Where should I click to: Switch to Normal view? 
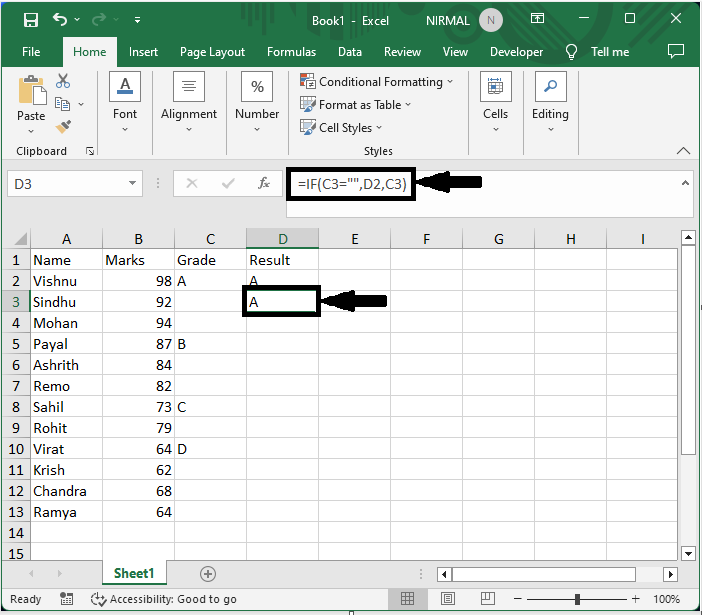[407, 598]
